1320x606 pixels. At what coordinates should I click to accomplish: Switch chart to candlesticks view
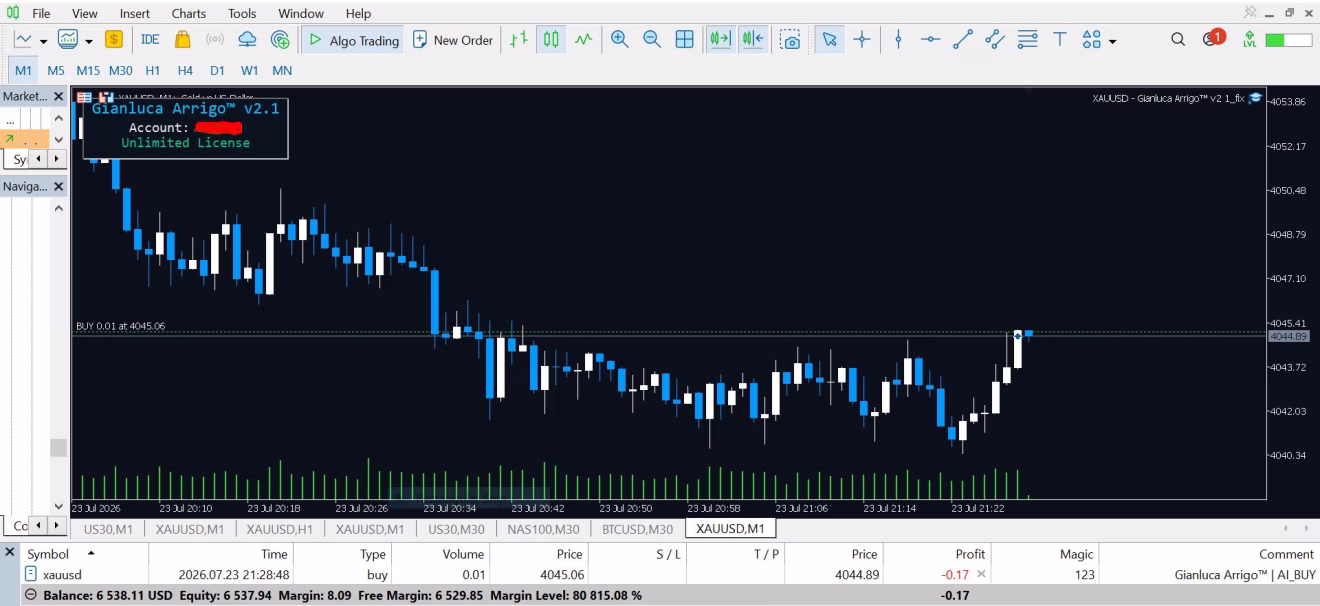[551, 40]
